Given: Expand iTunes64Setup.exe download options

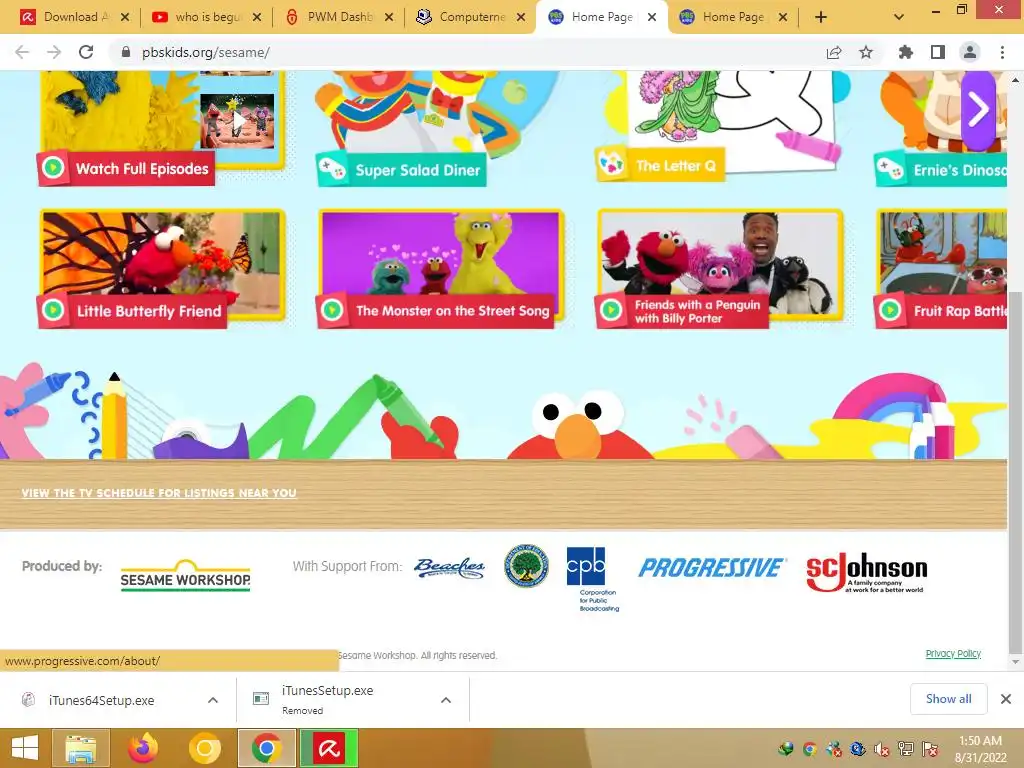Looking at the screenshot, I should (213, 700).
